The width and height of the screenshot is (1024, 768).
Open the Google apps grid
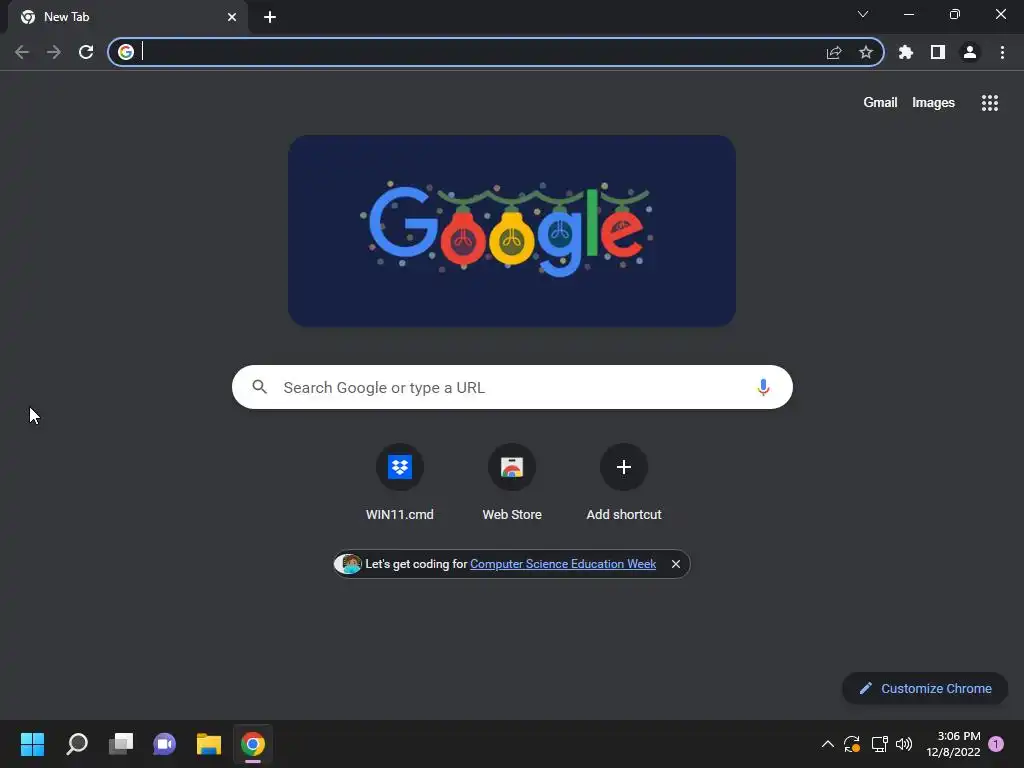(990, 103)
